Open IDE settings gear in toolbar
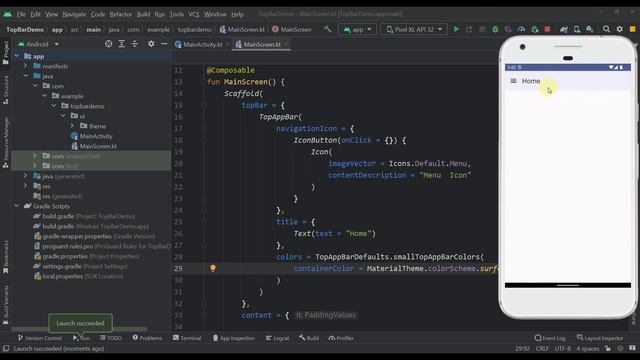Viewport: 640px width, 360px height. [620, 29]
